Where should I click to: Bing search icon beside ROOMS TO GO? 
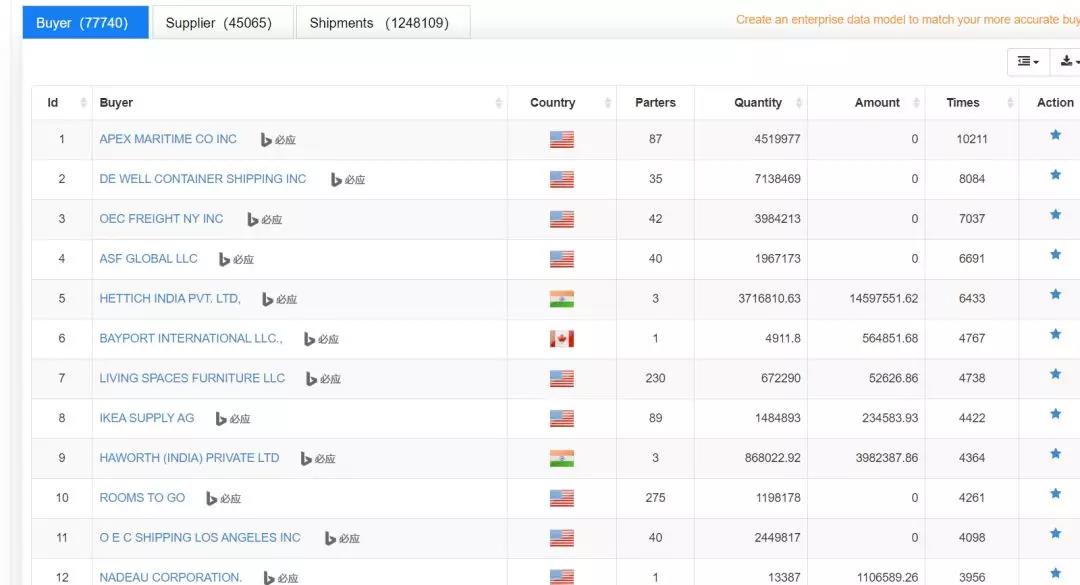[x=223, y=499]
